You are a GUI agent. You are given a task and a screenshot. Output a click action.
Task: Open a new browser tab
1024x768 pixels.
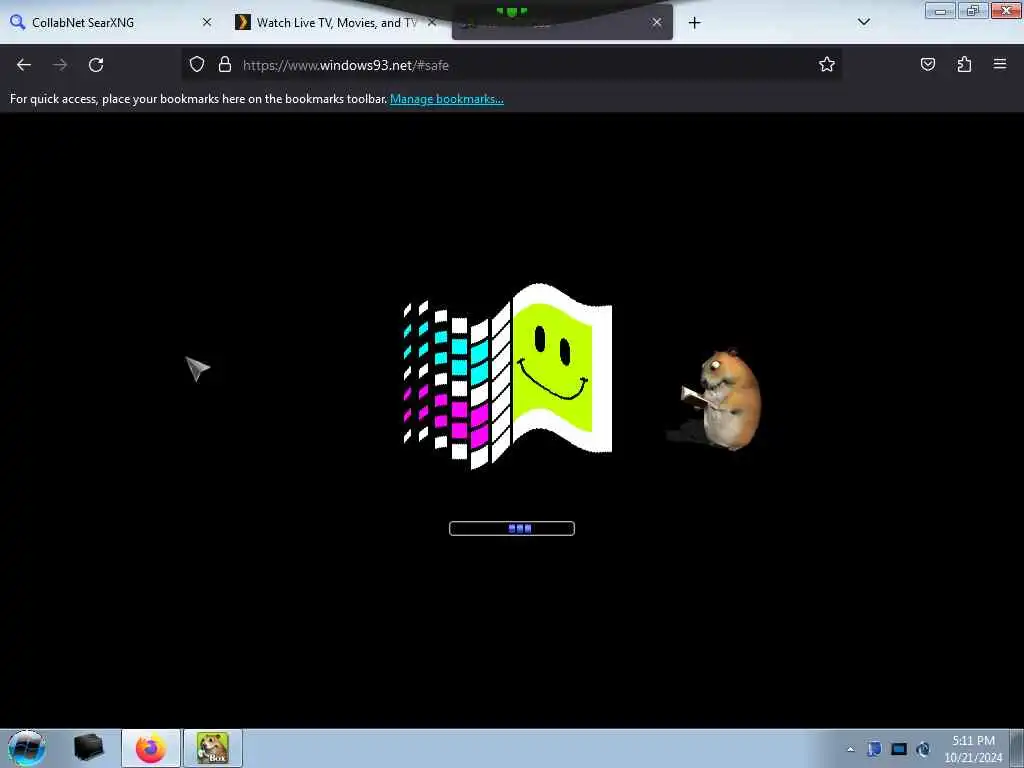point(694,23)
